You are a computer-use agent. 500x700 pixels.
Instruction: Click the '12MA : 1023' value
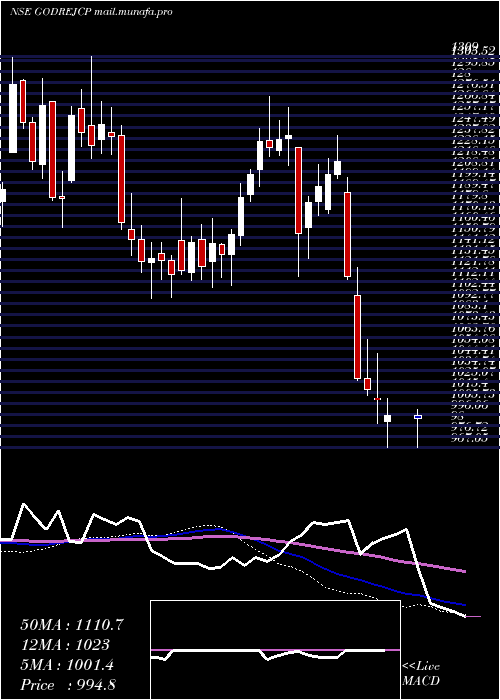pos(65,645)
